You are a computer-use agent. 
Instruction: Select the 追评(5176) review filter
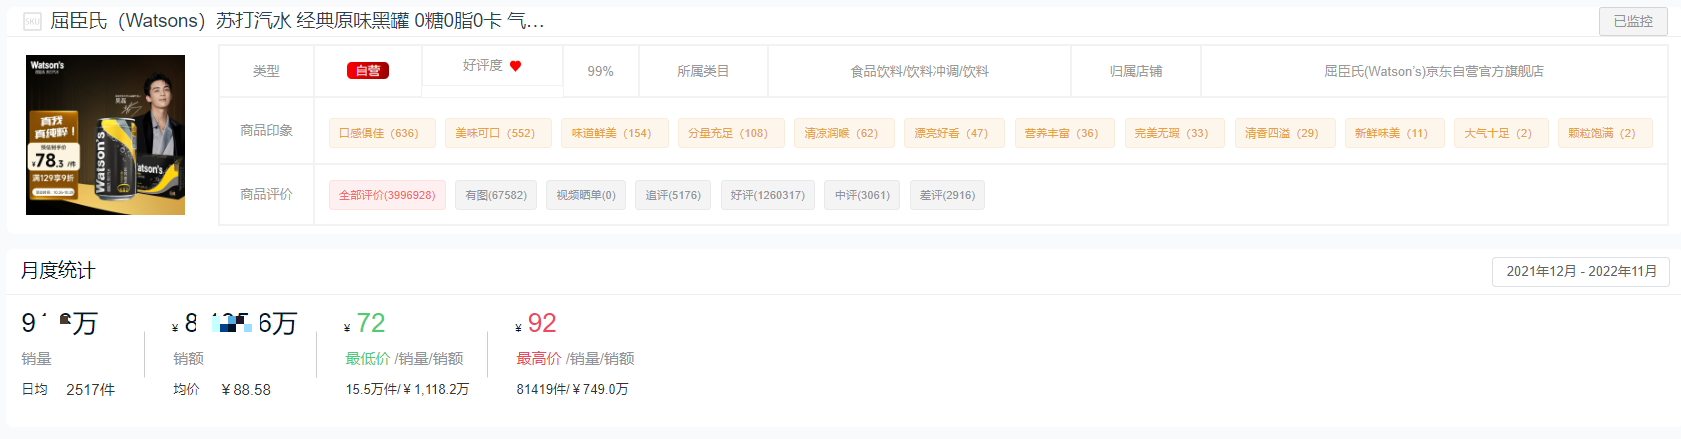[673, 195]
